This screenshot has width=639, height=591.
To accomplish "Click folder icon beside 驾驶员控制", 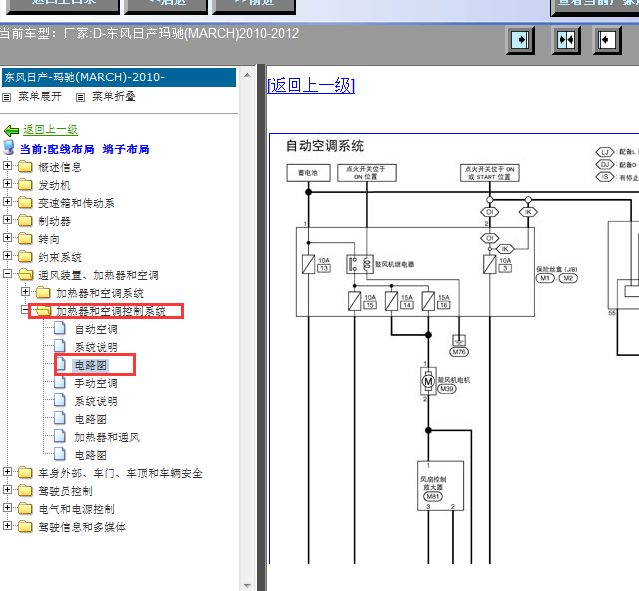I will [x=25, y=490].
